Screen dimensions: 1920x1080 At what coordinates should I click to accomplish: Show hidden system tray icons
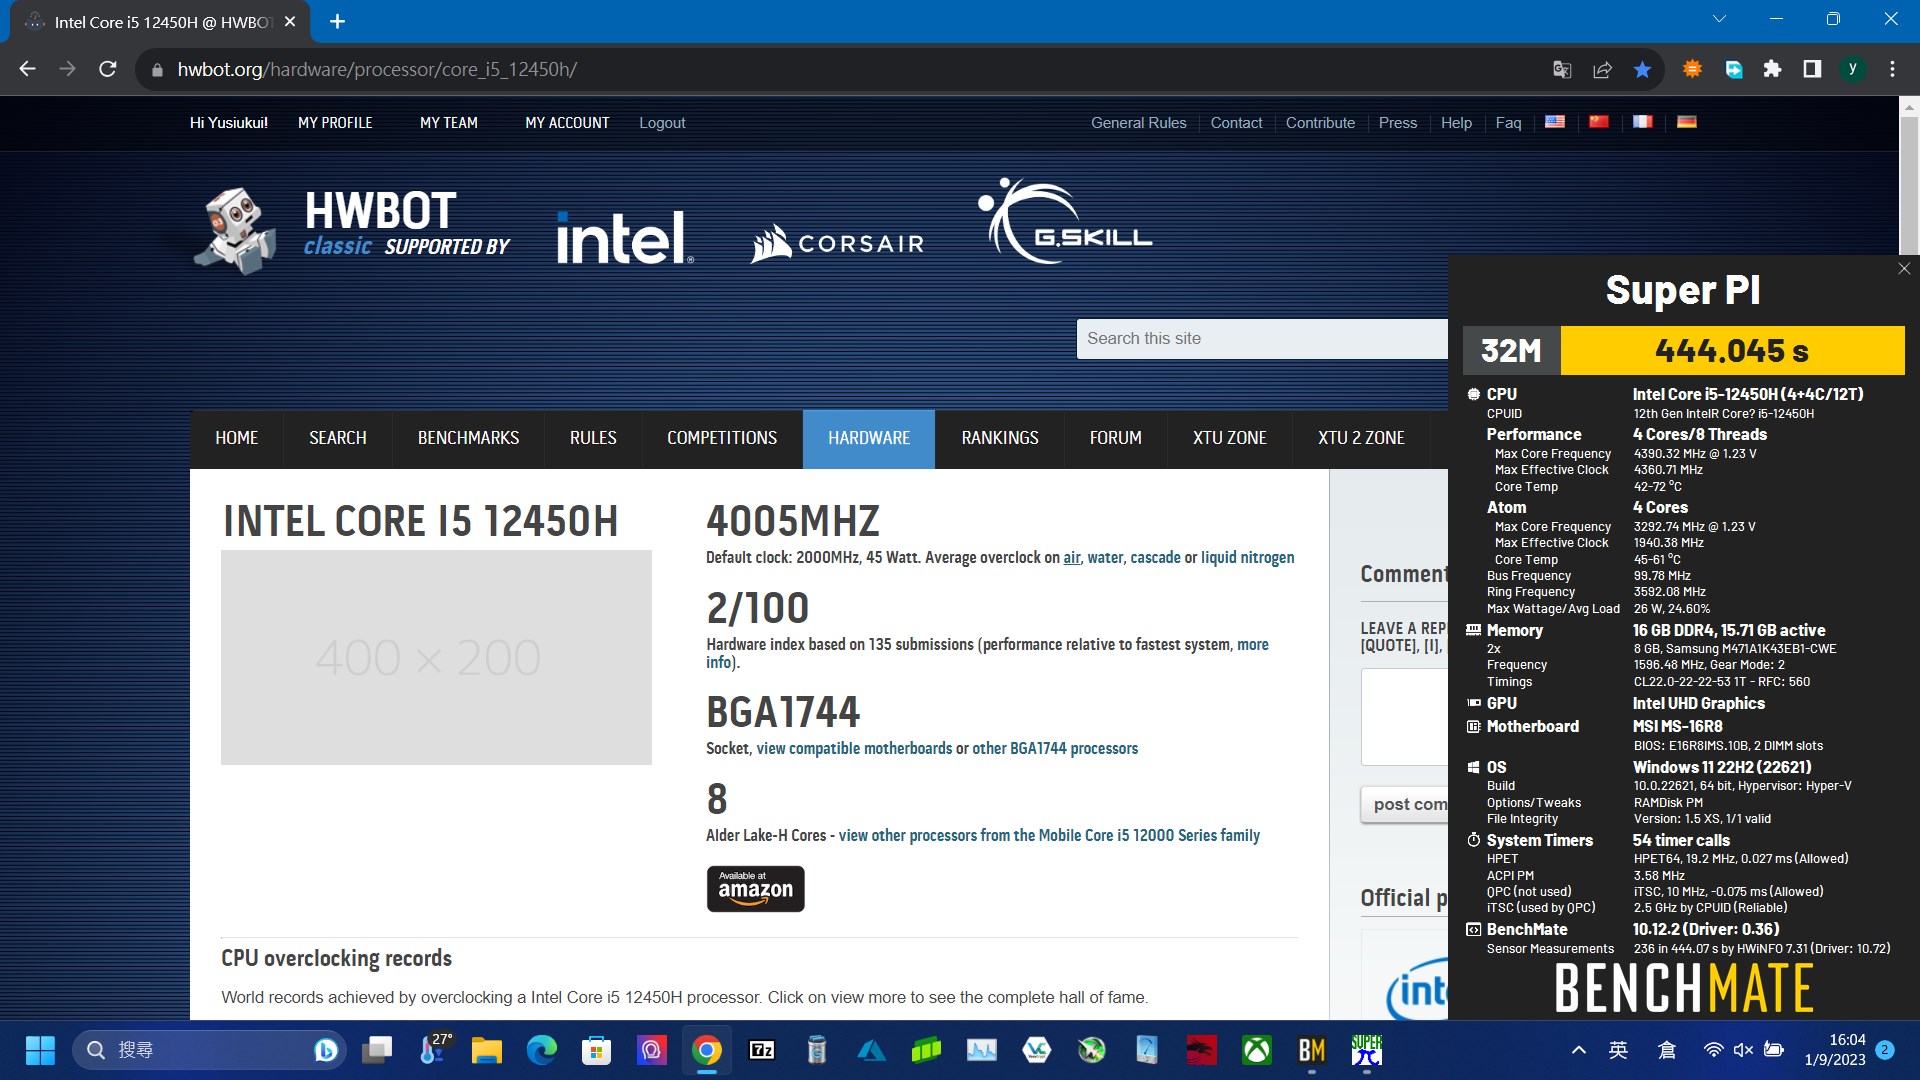(1578, 1050)
